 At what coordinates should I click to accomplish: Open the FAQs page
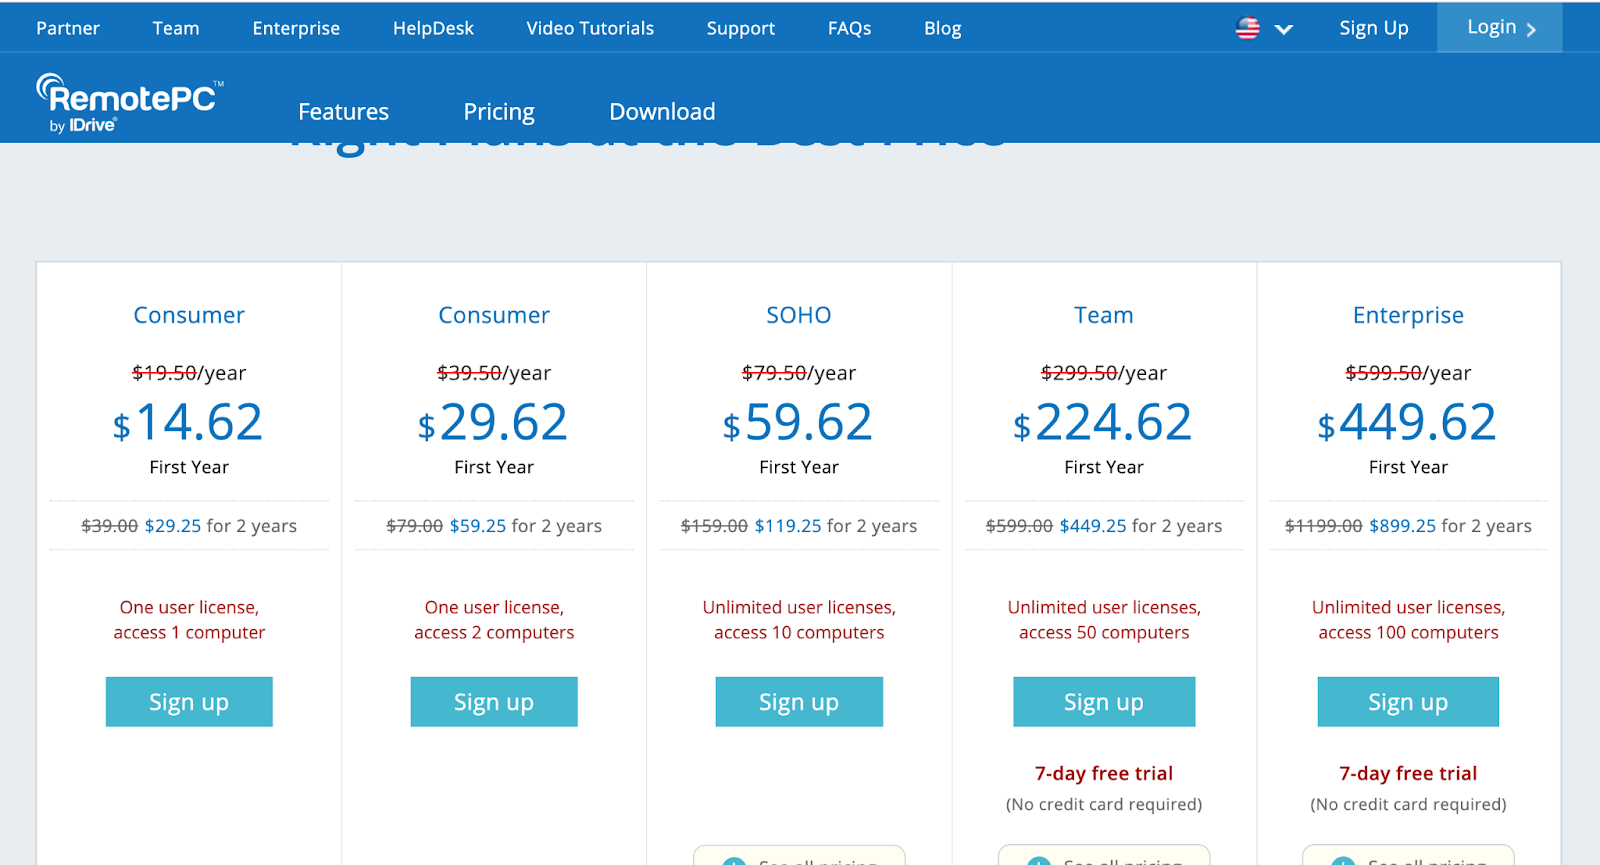[850, 28]
